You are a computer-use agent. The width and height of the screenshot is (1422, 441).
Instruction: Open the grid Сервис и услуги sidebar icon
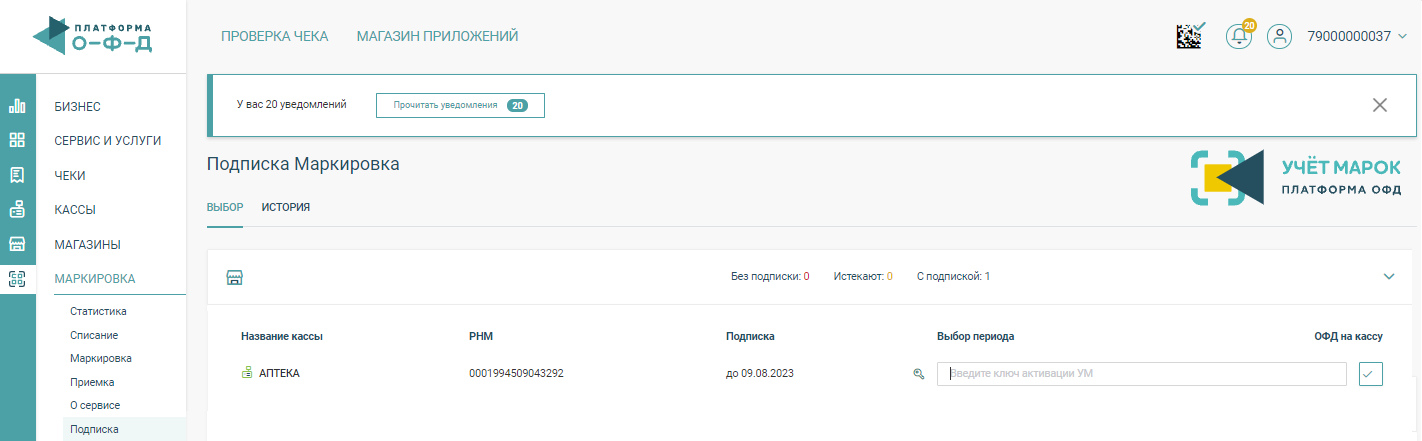click(x=17, y=141)
